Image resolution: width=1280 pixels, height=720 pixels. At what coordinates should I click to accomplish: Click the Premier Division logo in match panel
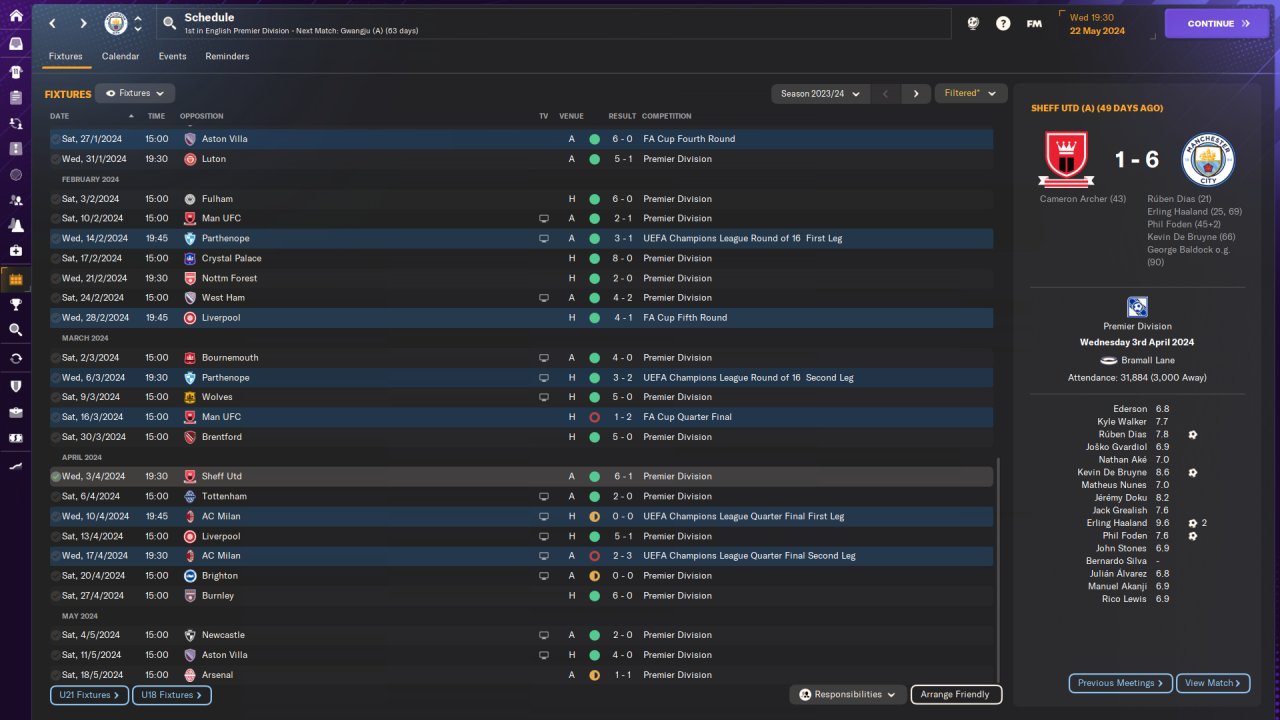[x=1137, y=307]
